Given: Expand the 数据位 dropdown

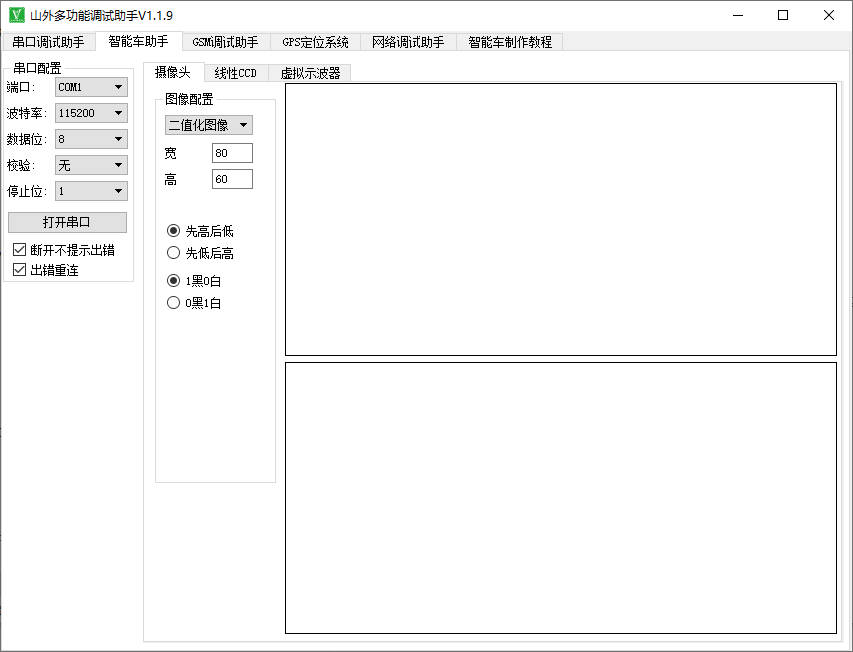Looking at the screenshot, I should (91, 139).
